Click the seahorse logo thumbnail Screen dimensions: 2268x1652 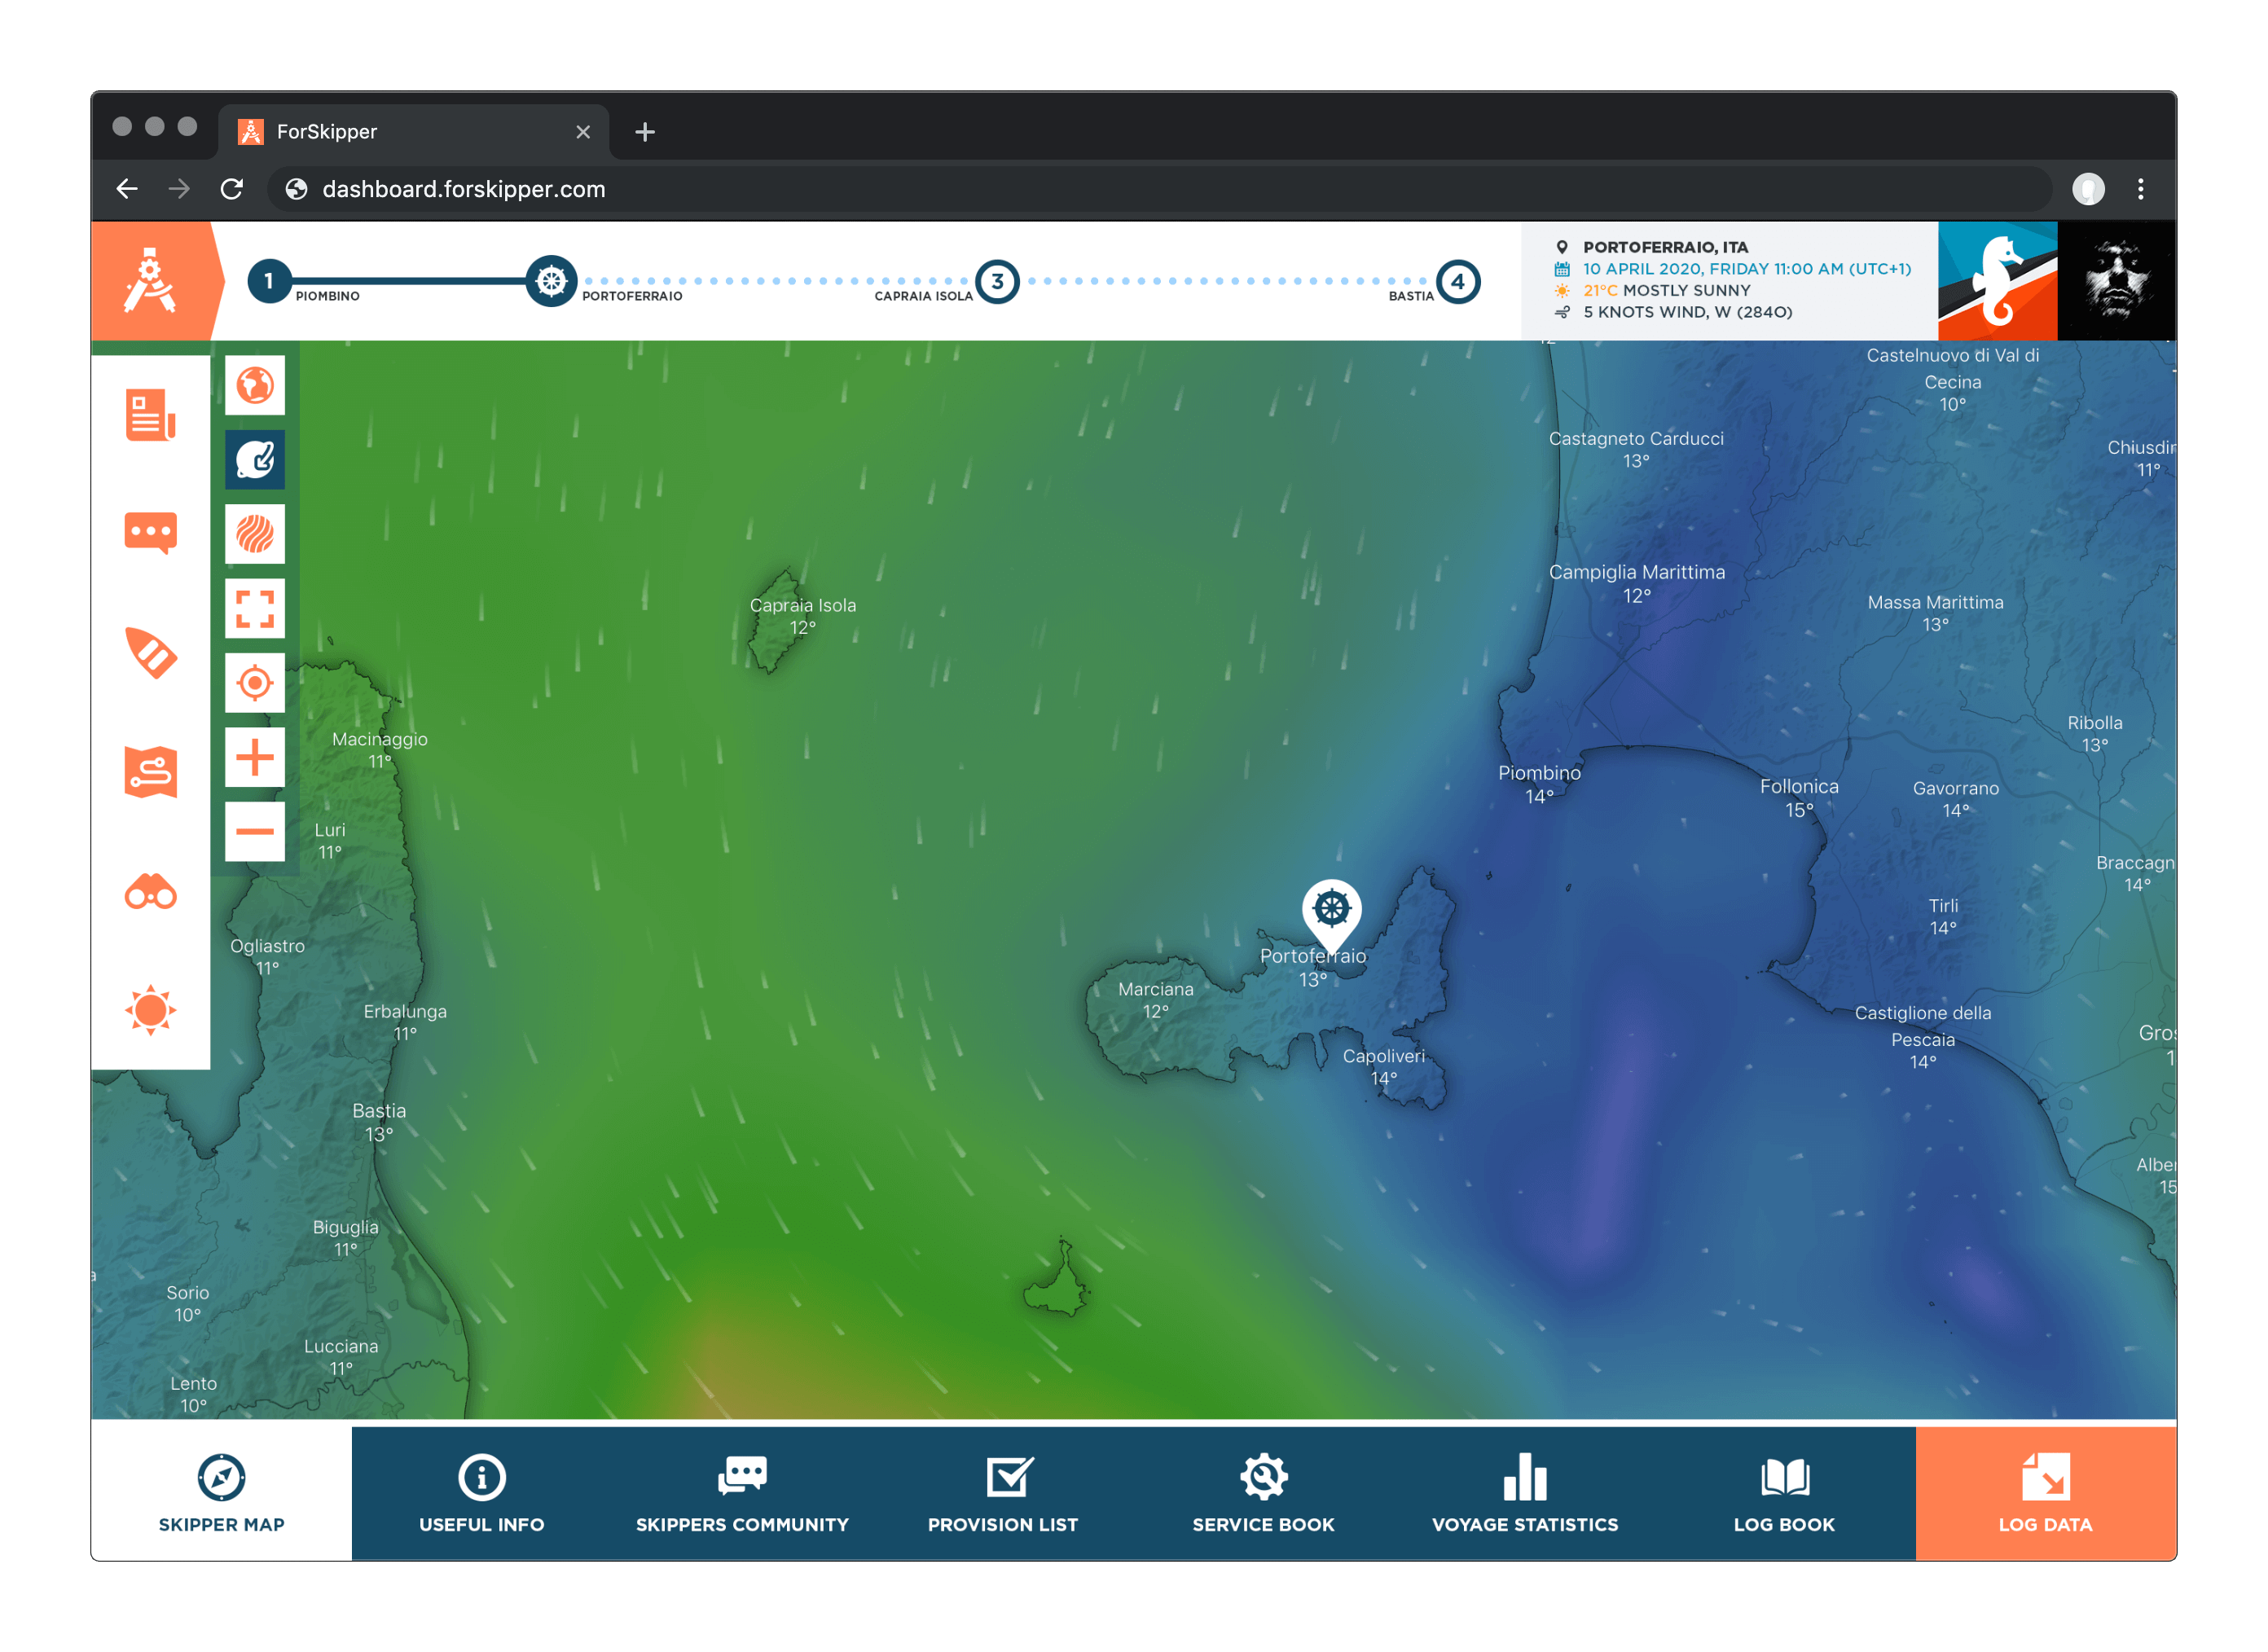(x=1997, y=281)
